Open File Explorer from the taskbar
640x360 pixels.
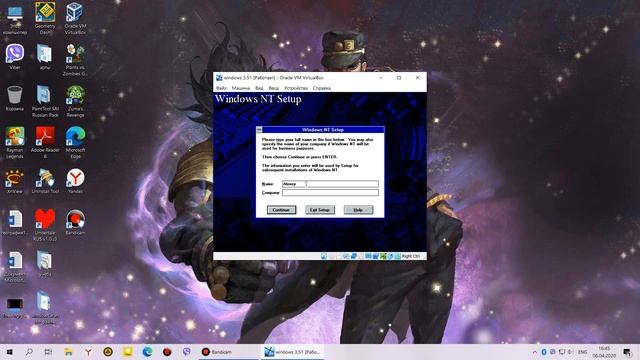pos(68,352)
